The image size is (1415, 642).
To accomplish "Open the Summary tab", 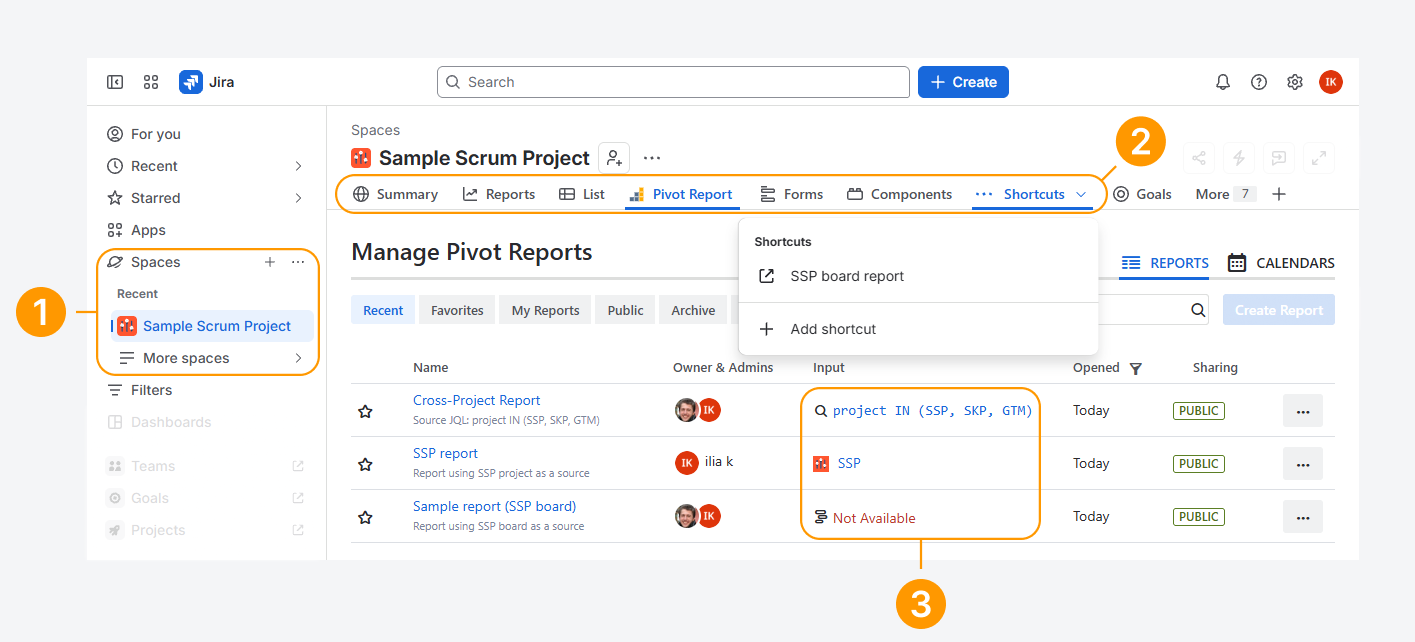I will pyautogui.click(x=396, y=194).
